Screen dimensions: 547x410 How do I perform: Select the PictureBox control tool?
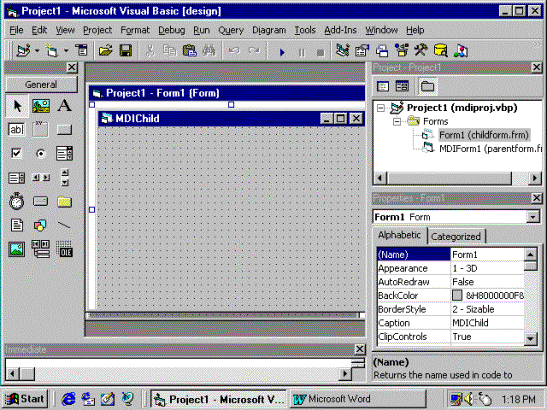41,106
